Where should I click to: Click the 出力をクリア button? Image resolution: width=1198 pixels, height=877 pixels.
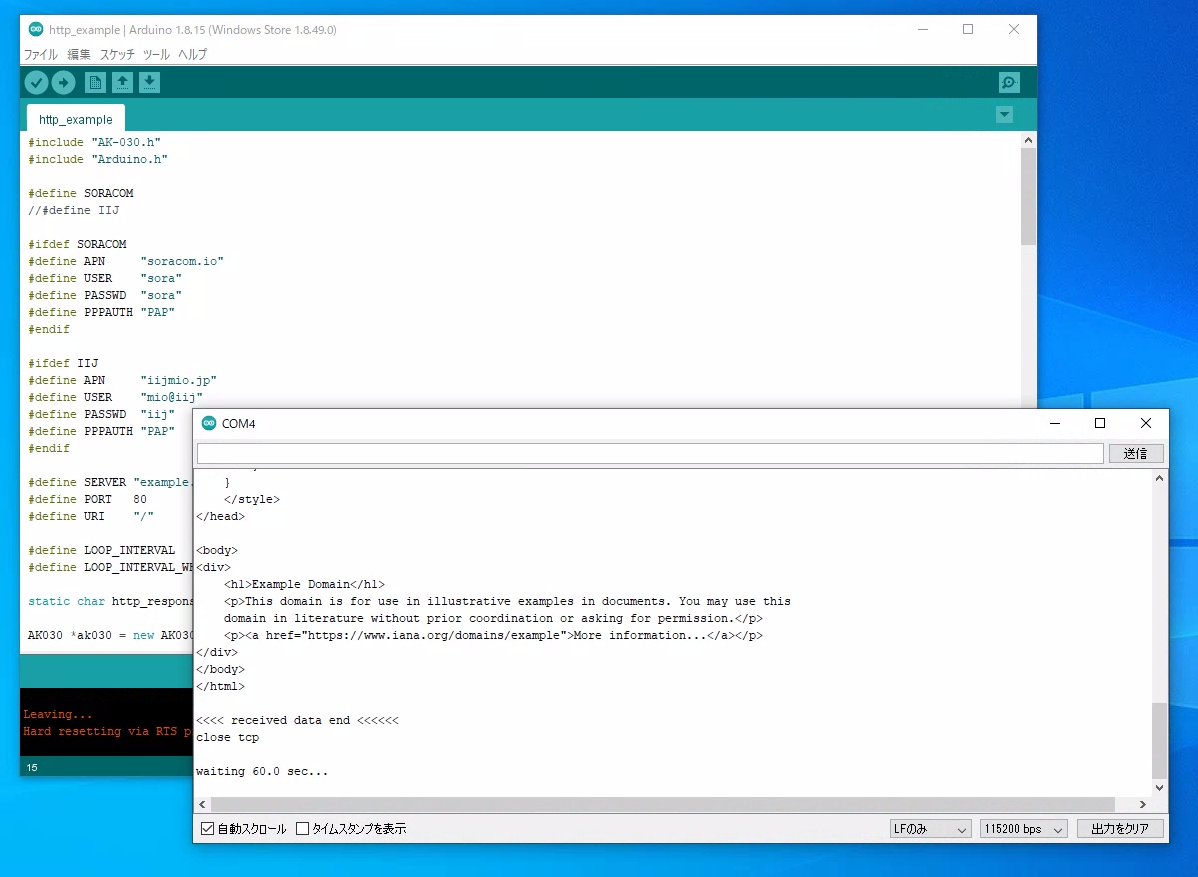(x=1120, y=829)
